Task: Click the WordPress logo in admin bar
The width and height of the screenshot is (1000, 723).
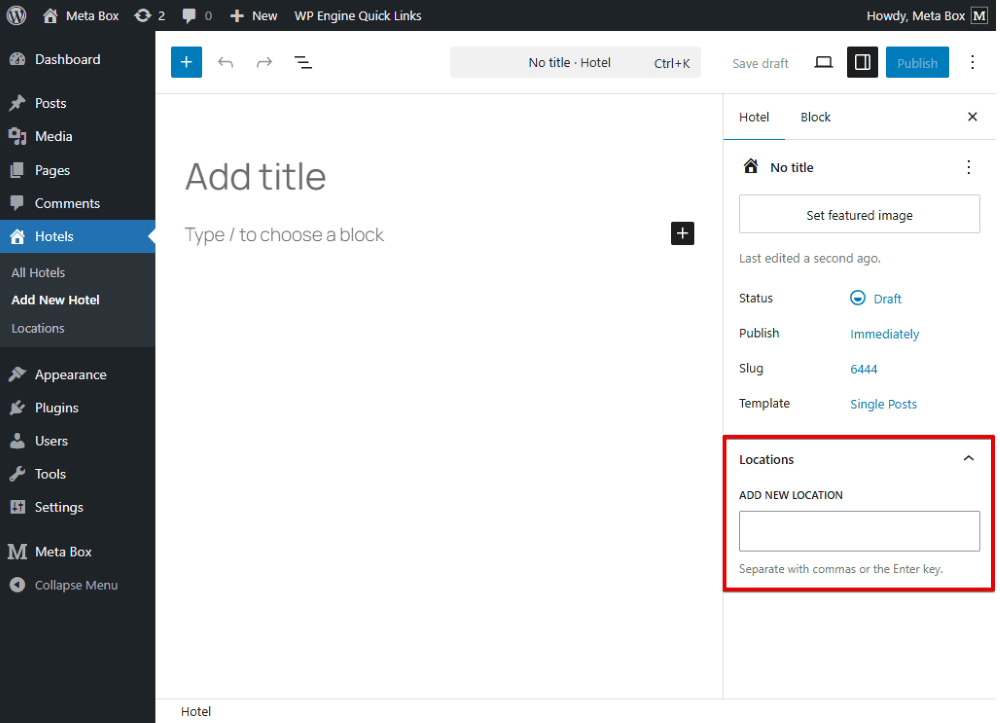Action: pyautogui.click(x=16, y=15)
